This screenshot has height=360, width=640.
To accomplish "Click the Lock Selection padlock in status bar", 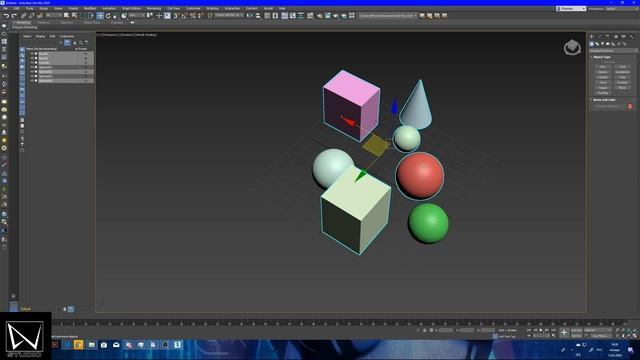I will pyautogui.click(x=424, y=330).
